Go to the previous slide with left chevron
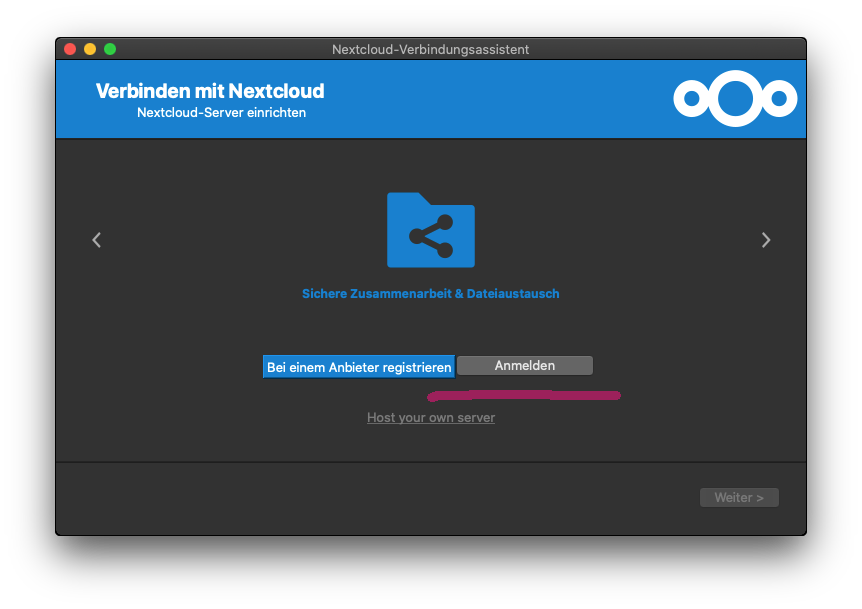Viewport: 862px width, 609px height. click(97, 240)
